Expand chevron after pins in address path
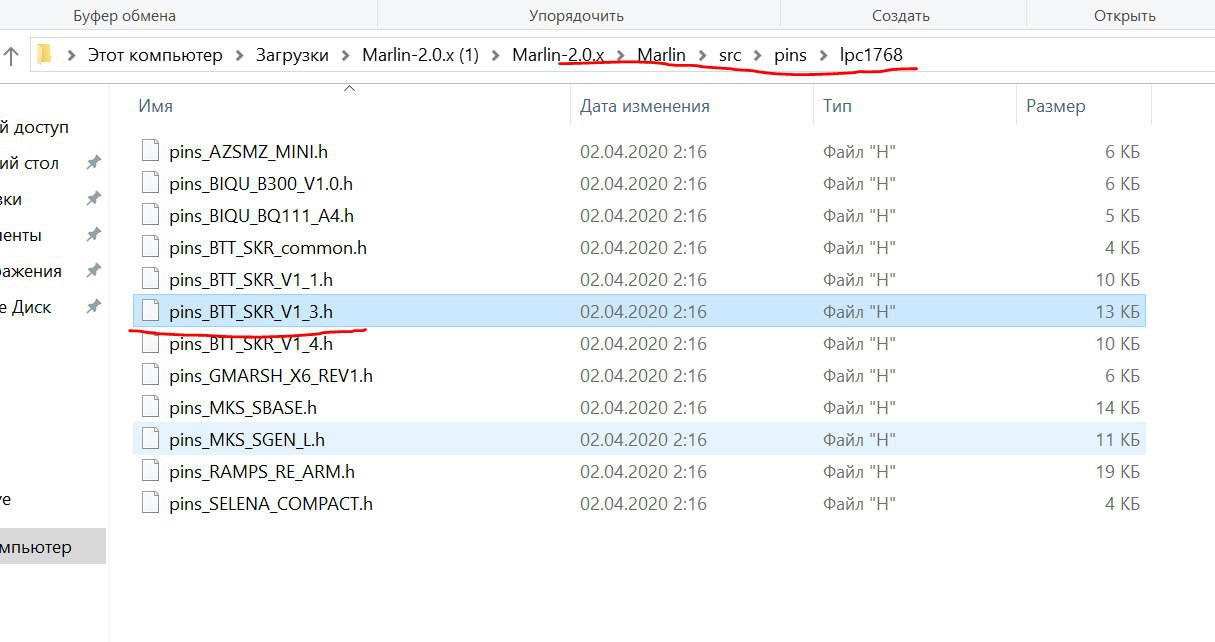1215x642 pixels. point(823,56)
